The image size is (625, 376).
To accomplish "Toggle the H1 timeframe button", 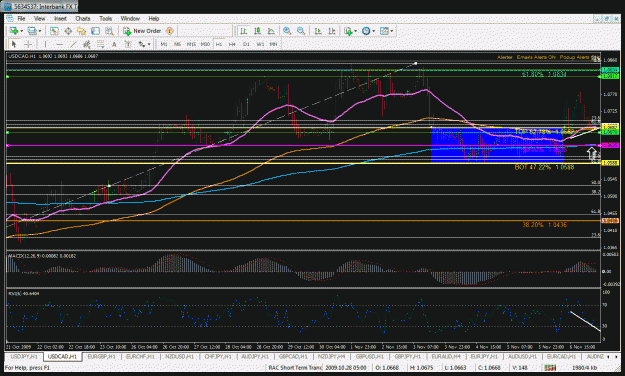I will point(219,44).
